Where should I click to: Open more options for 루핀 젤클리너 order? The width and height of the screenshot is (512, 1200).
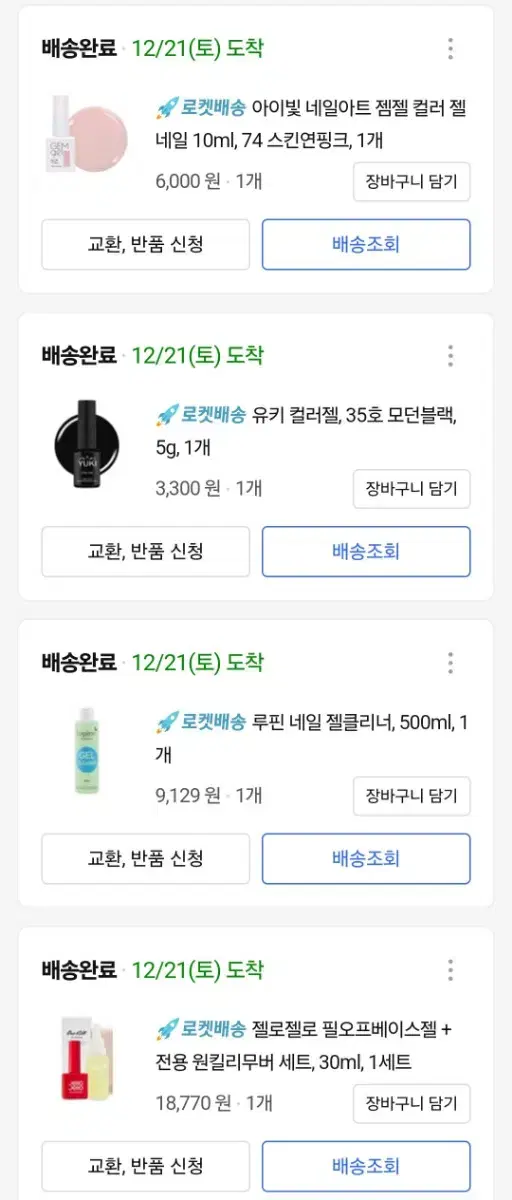[451, 663]
